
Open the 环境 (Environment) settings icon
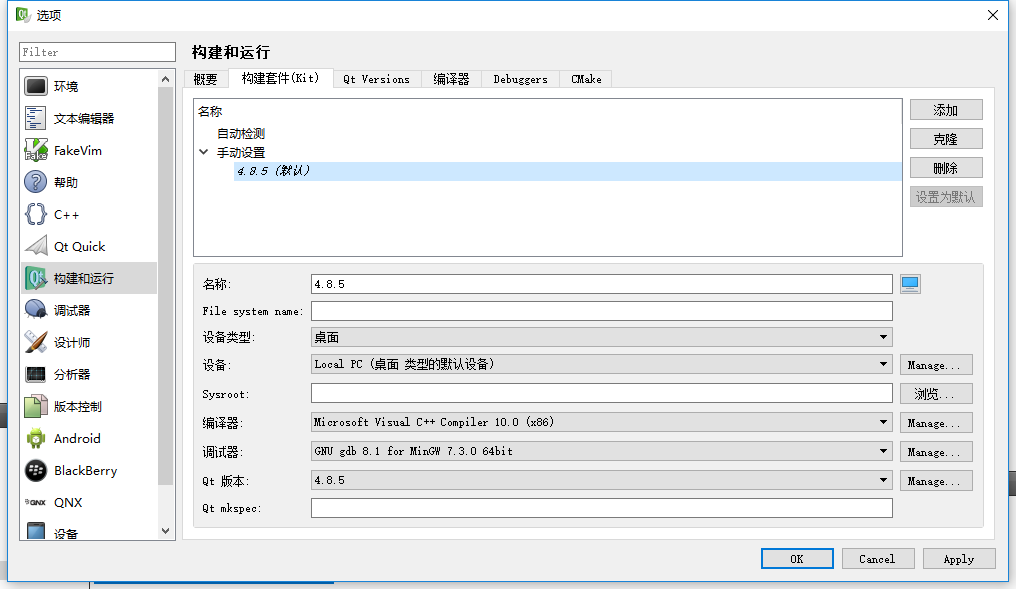[x=35, y=85]
